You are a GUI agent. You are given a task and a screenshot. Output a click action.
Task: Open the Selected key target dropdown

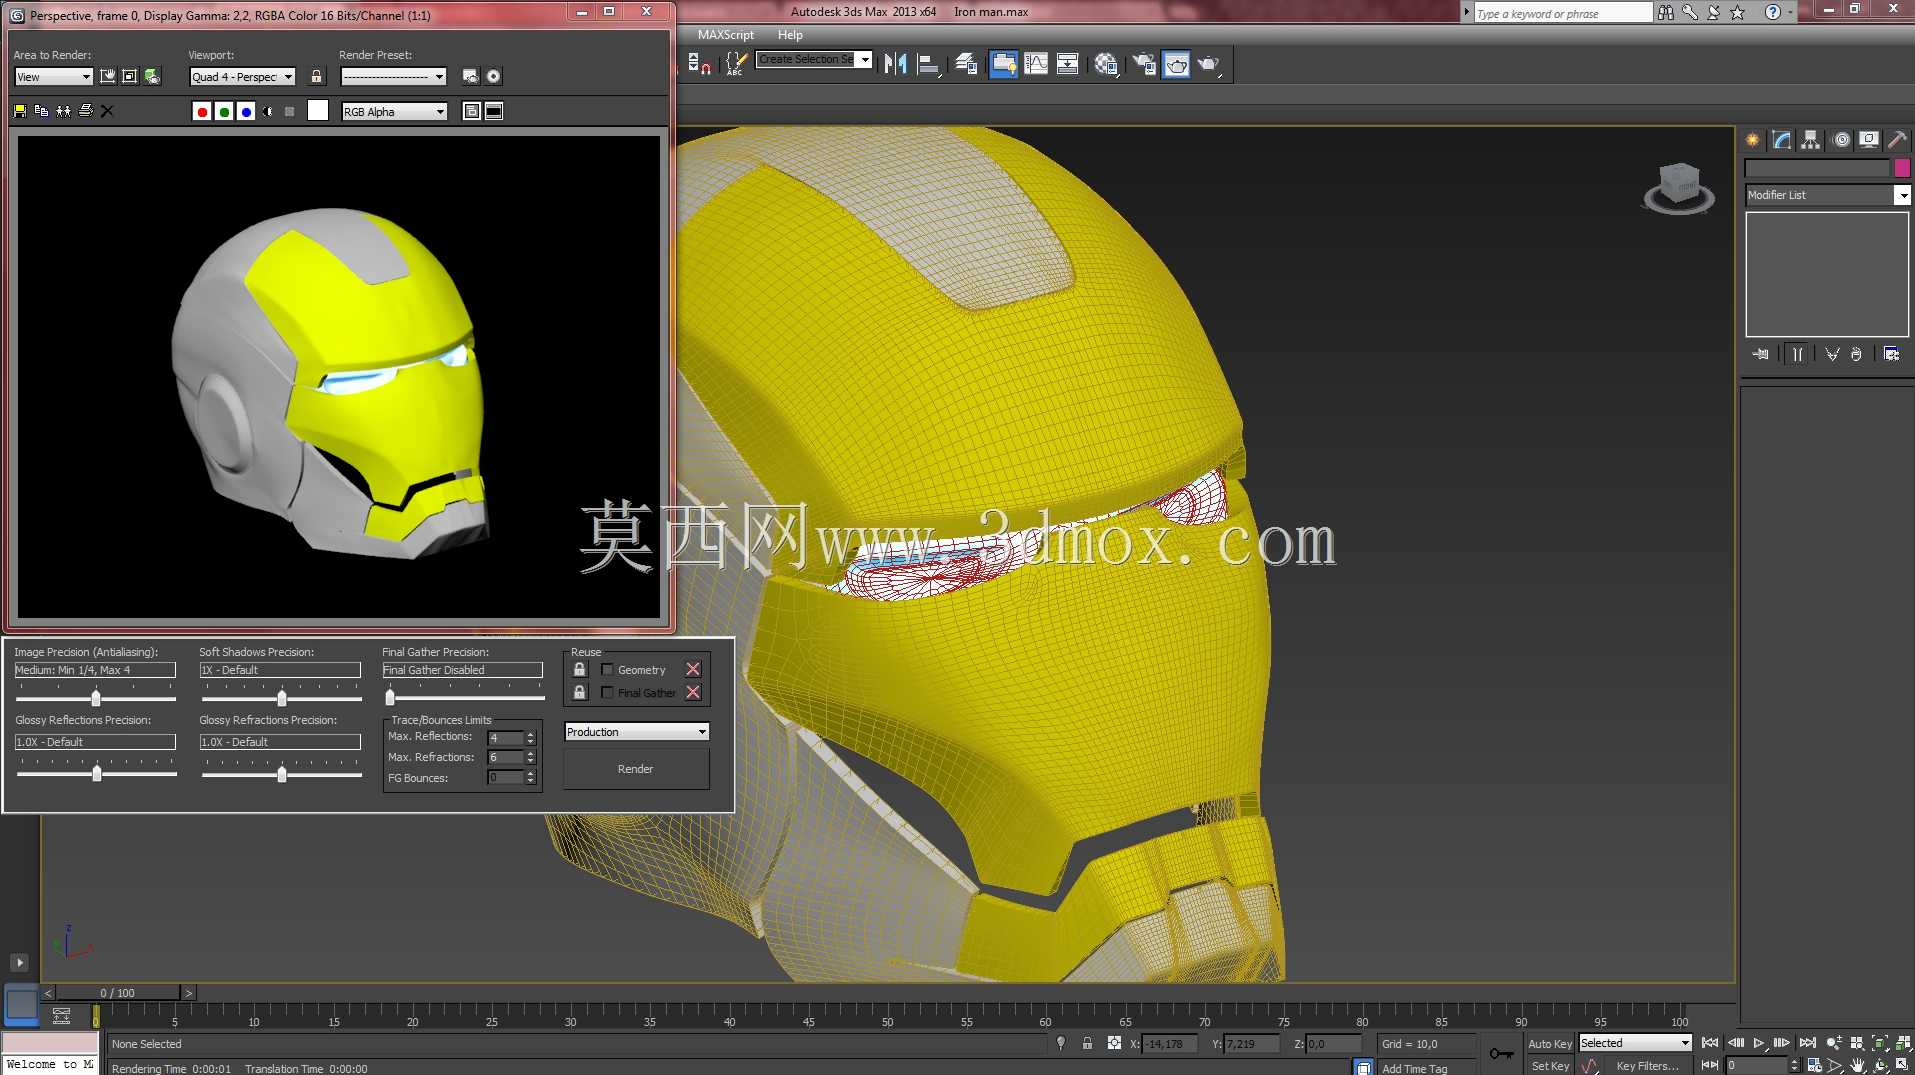pos(1635,1043)
